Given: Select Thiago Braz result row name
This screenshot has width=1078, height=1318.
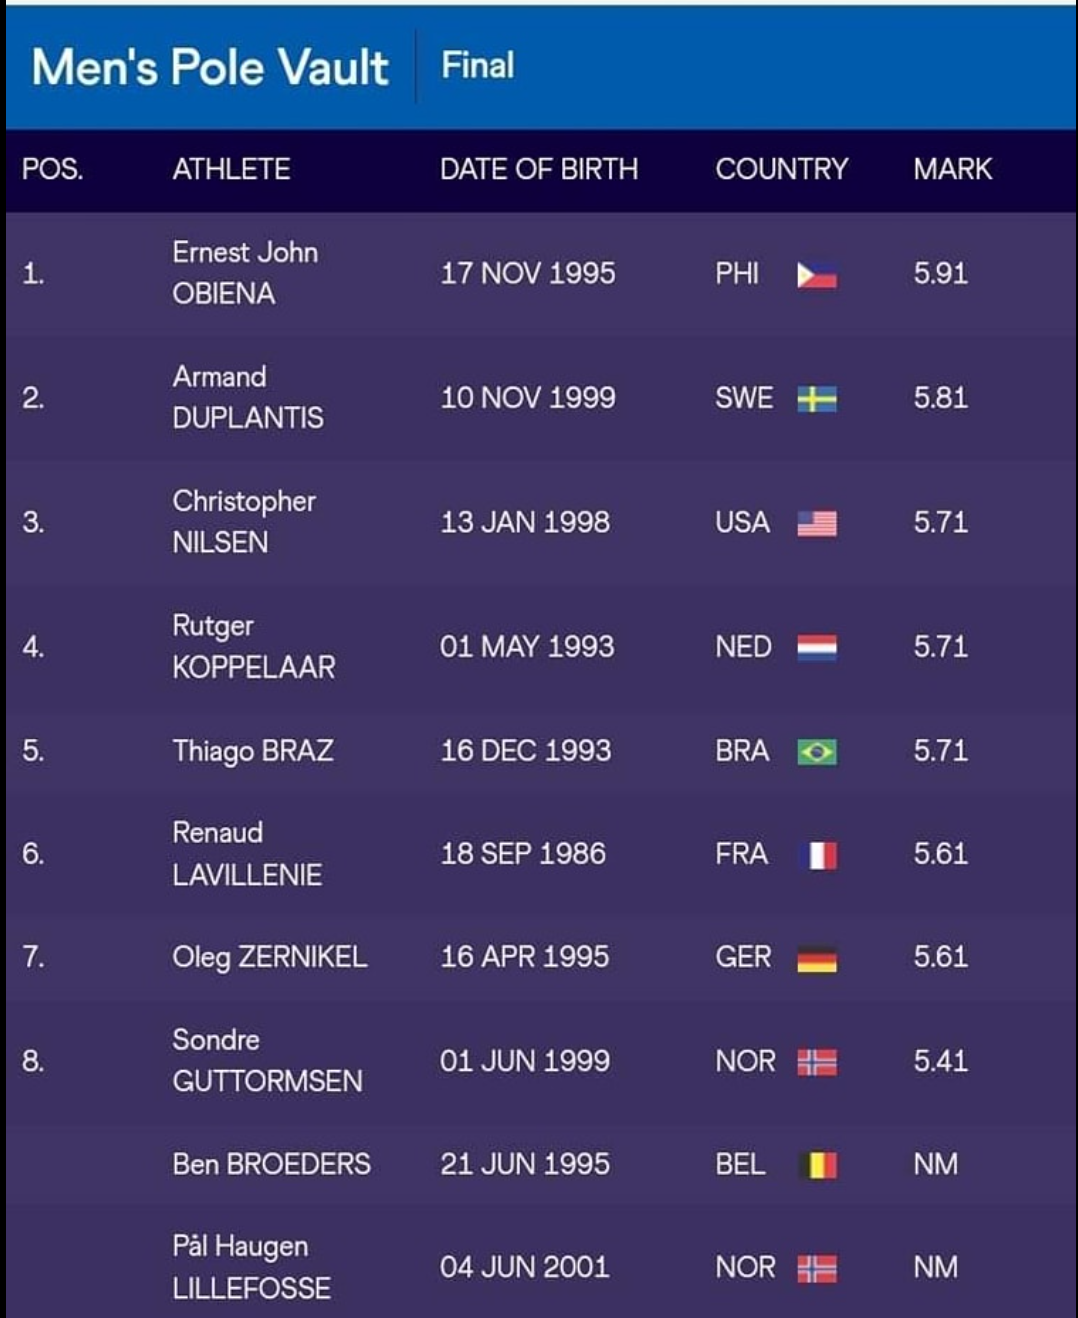Looking at the screenshot, I should pos(253,751).
